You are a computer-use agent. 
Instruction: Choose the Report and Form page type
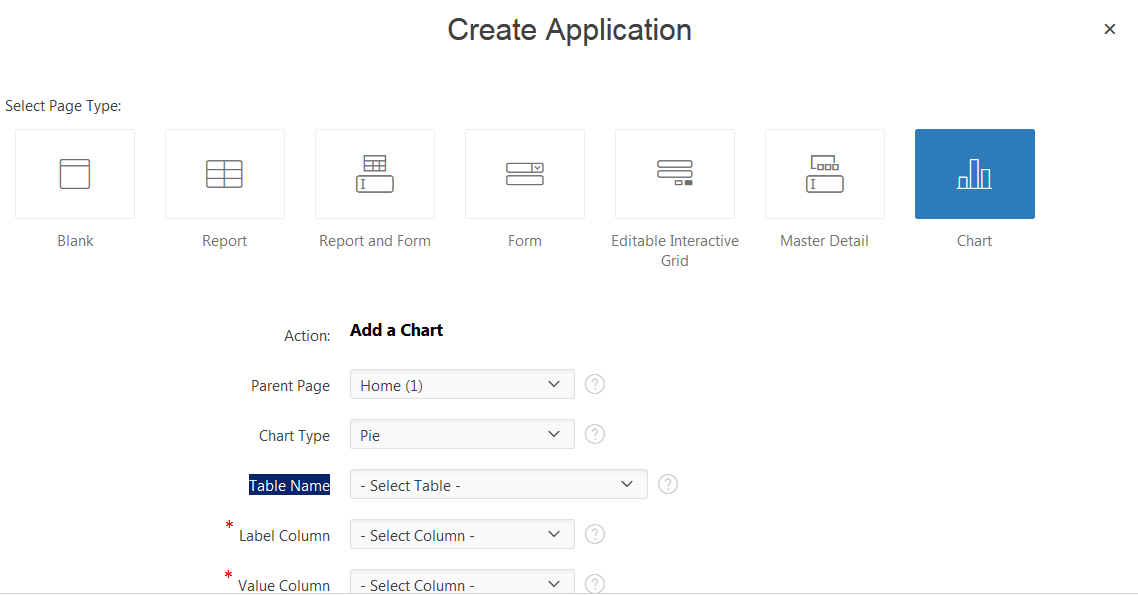(375, 173)
